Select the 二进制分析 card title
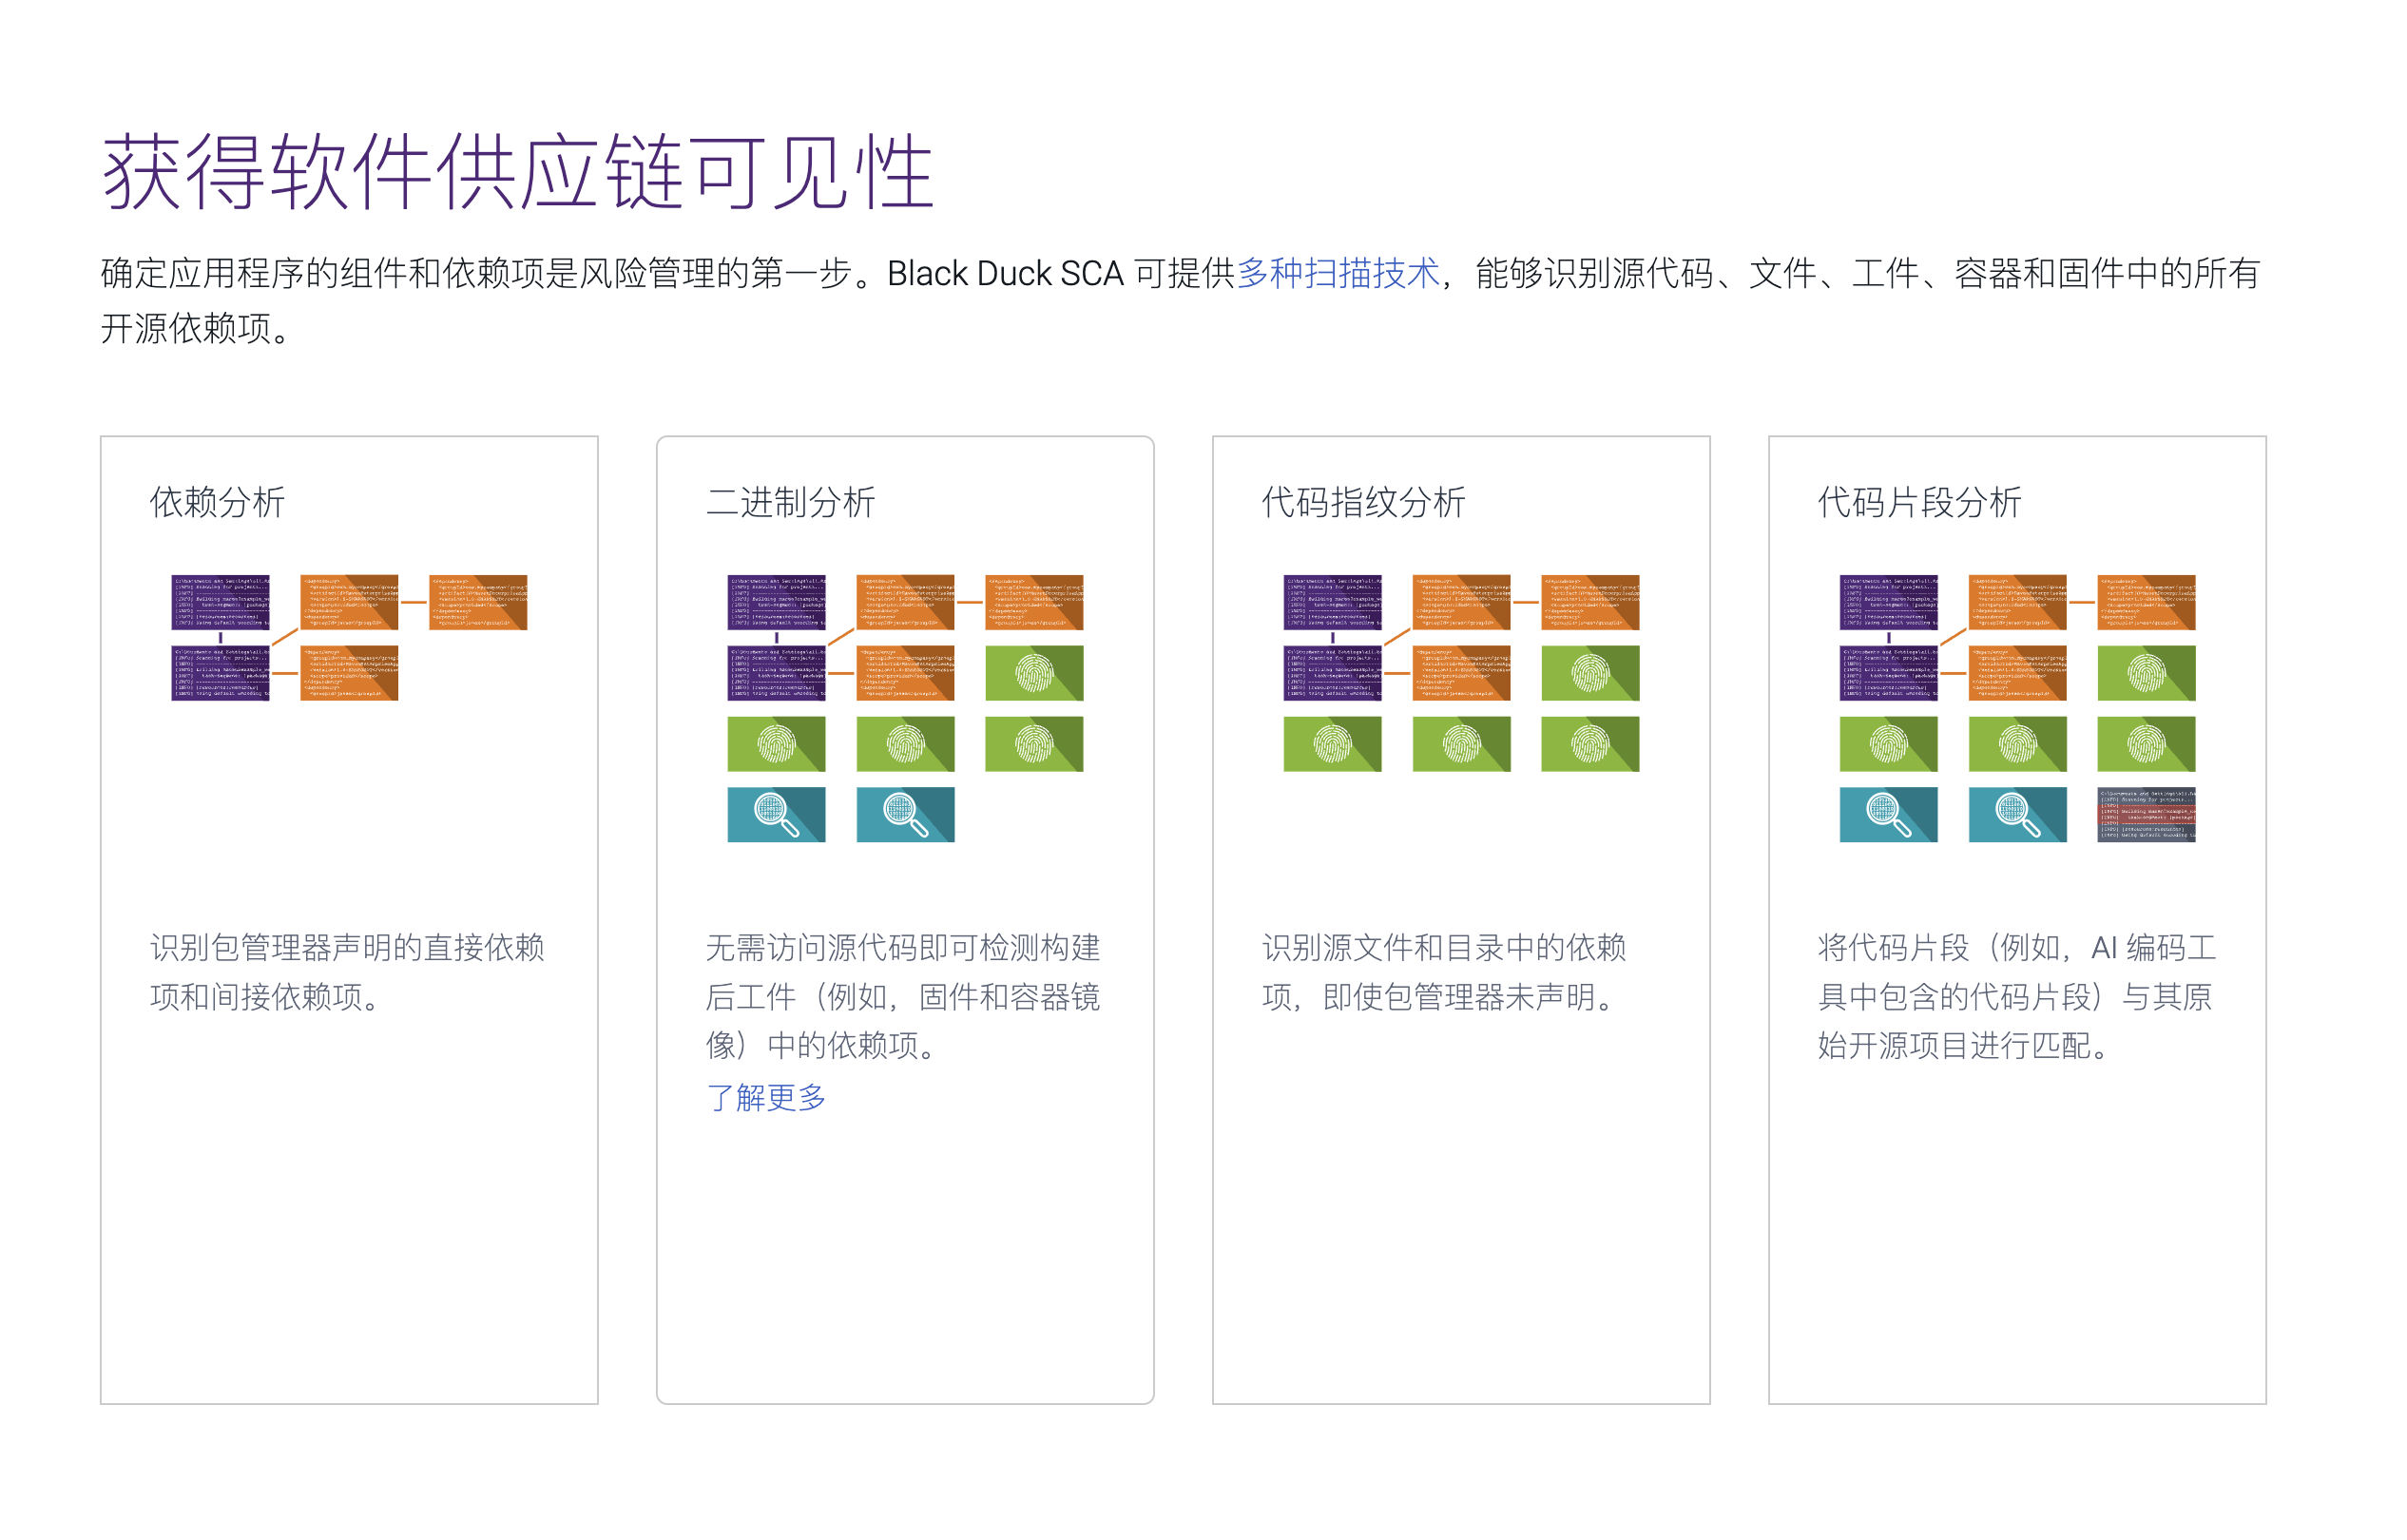2407x1540 pixels. tap(790, 502)
